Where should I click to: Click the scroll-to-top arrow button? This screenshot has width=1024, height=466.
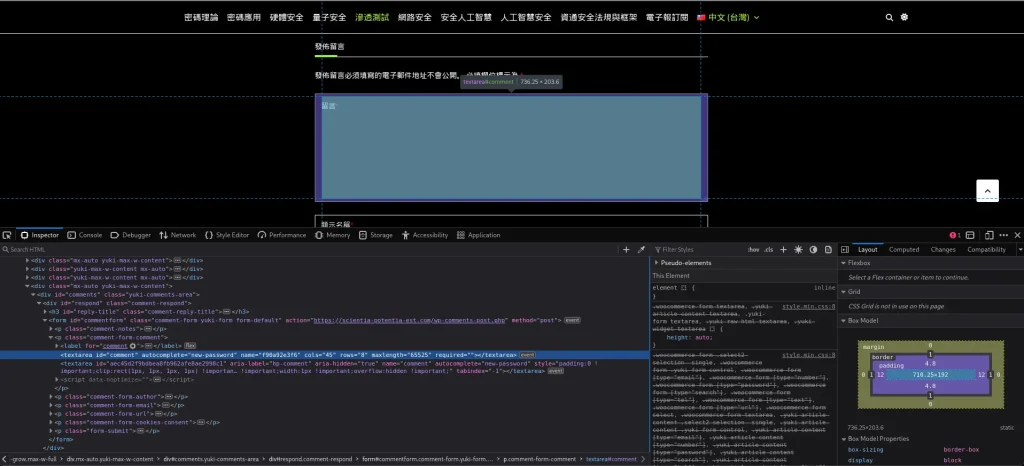click(x=987, y=190)
